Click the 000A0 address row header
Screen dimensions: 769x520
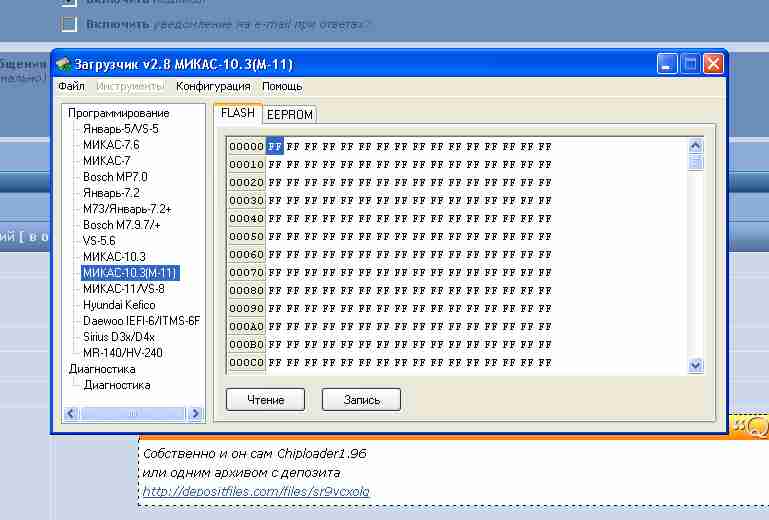246,326
